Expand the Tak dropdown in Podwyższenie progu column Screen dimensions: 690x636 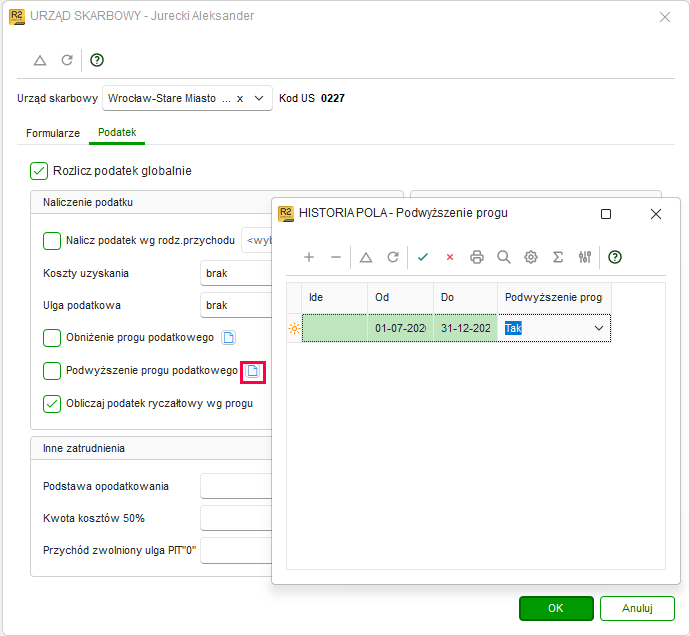[598, 328]
